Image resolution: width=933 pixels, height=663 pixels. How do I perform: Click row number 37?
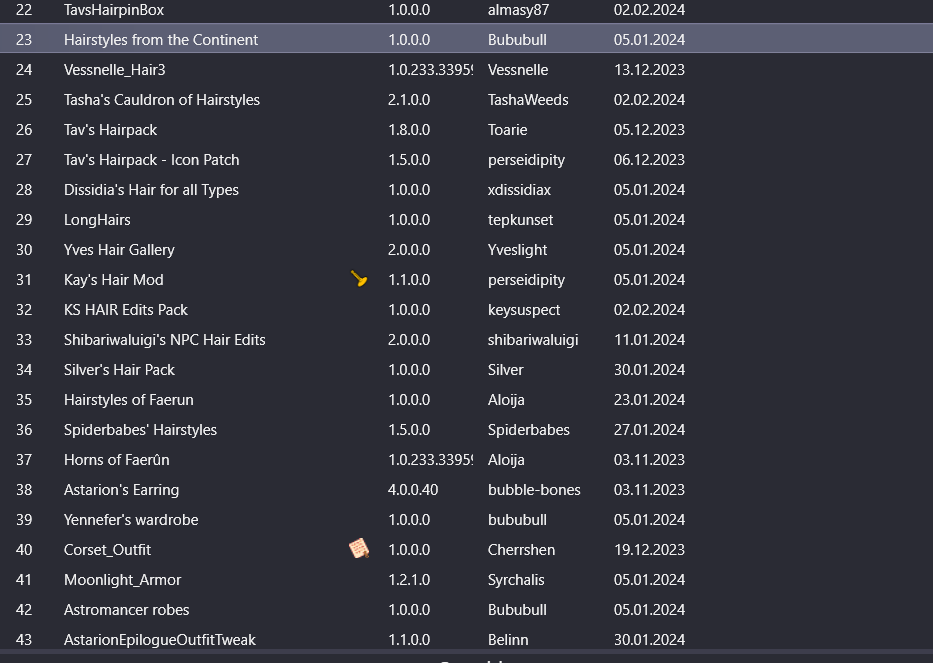pyautogui.click(x=24, y=460)
